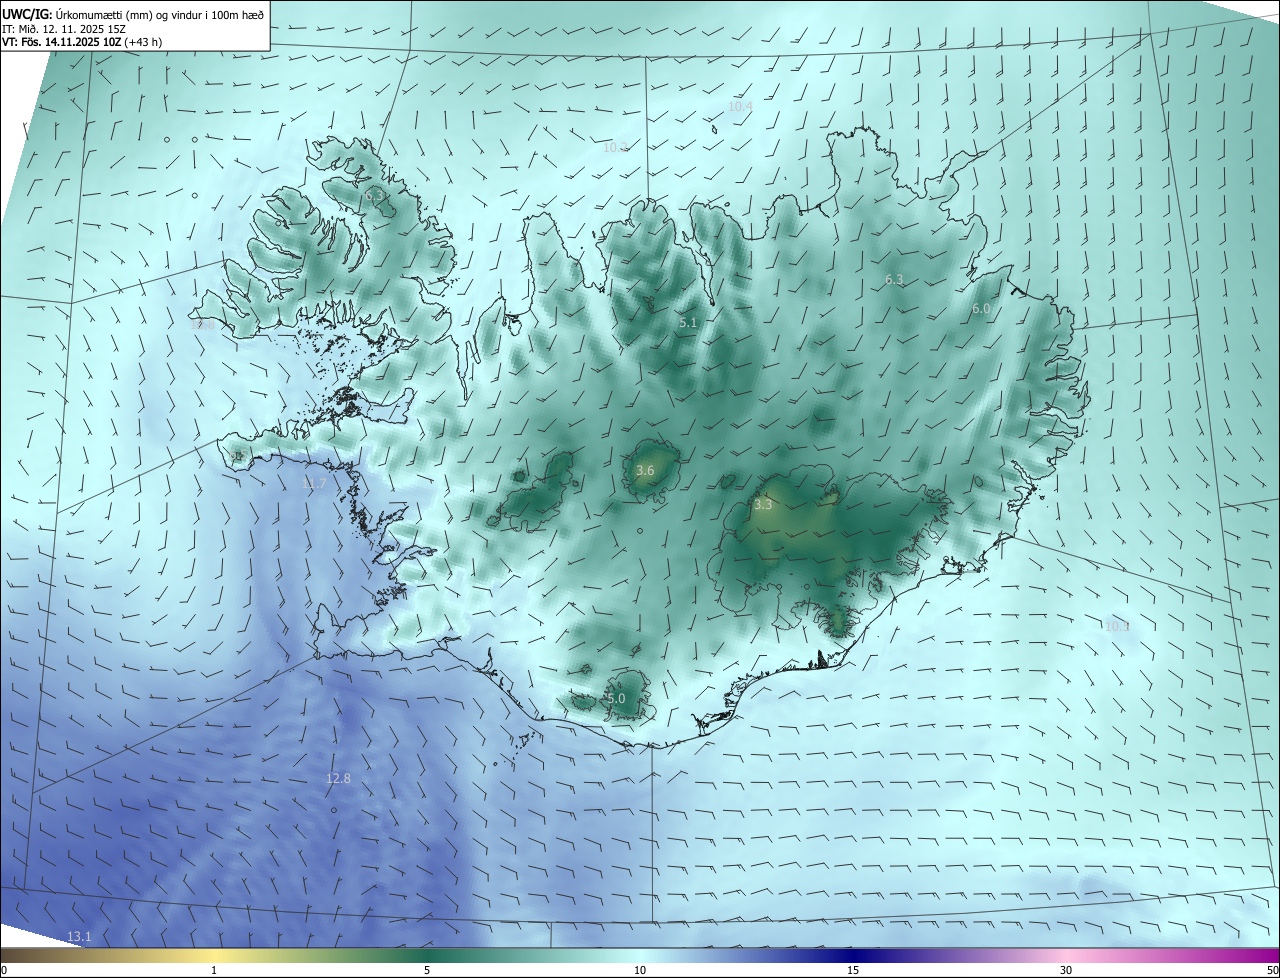
Task: Click the 3.6 value on the glacier
Action: tap(645, 470)
